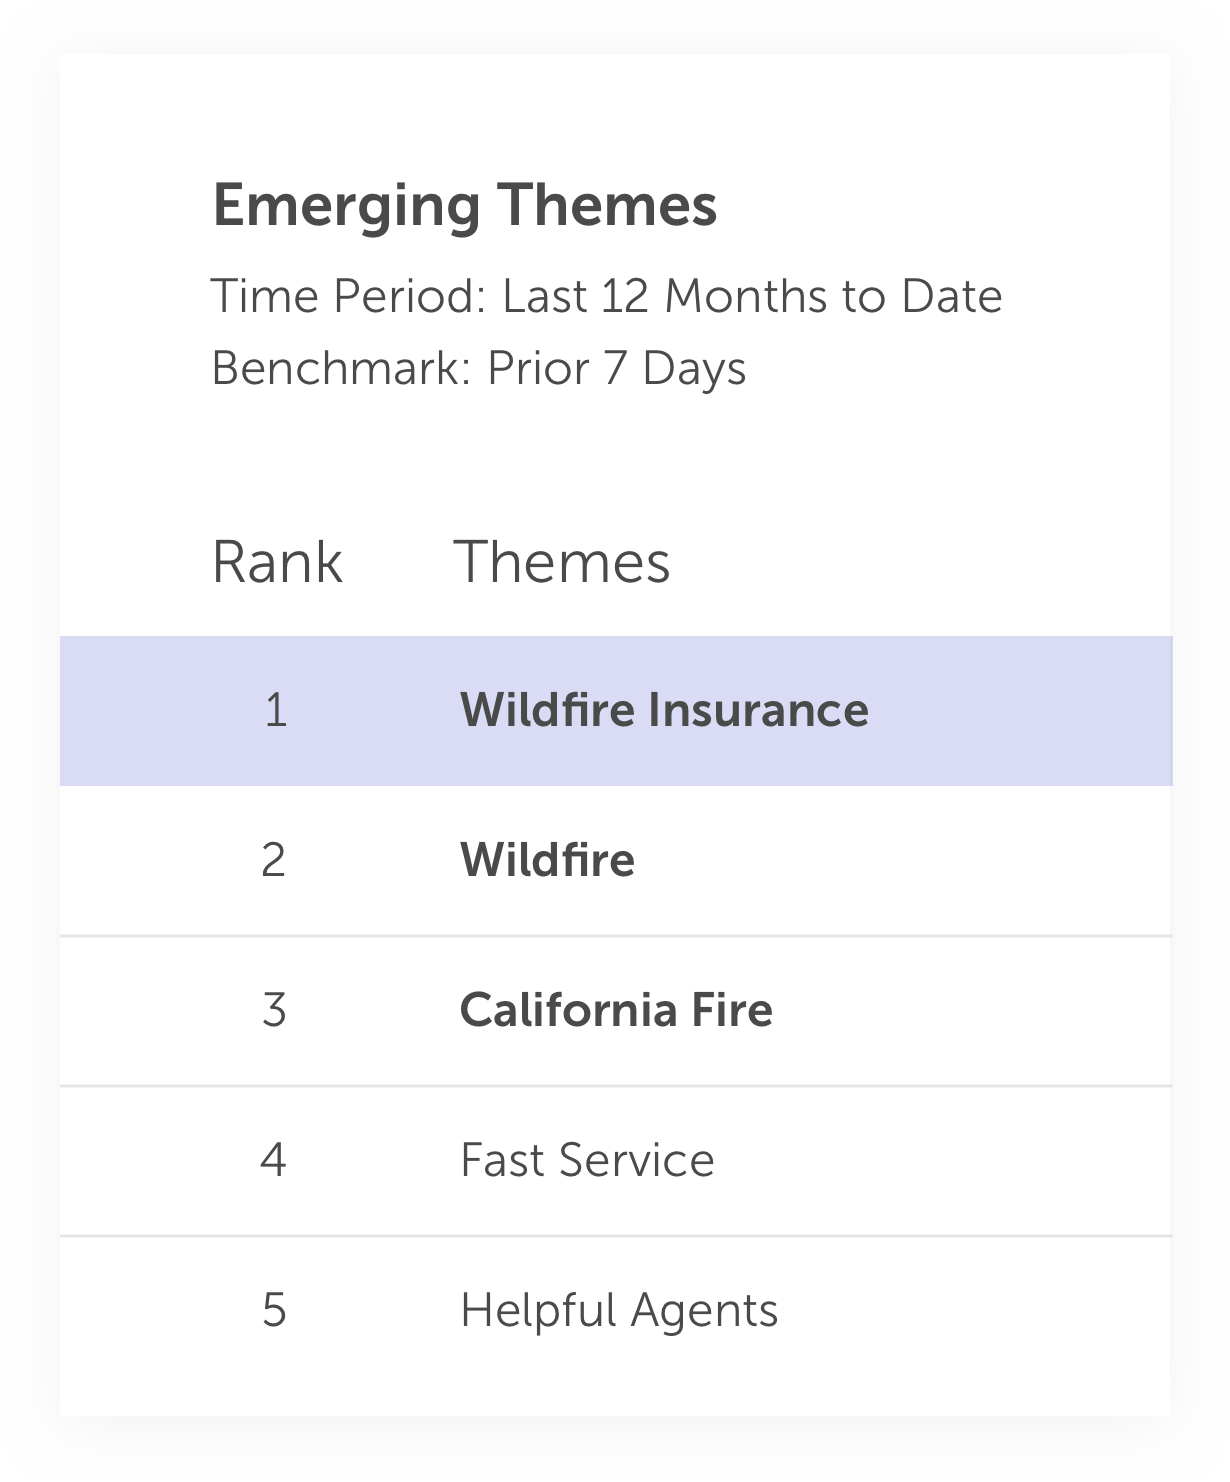Click the Emerging Themes title
Image resolution: width=1230 pixels, height=1482 pixels.
click(465, 206)
